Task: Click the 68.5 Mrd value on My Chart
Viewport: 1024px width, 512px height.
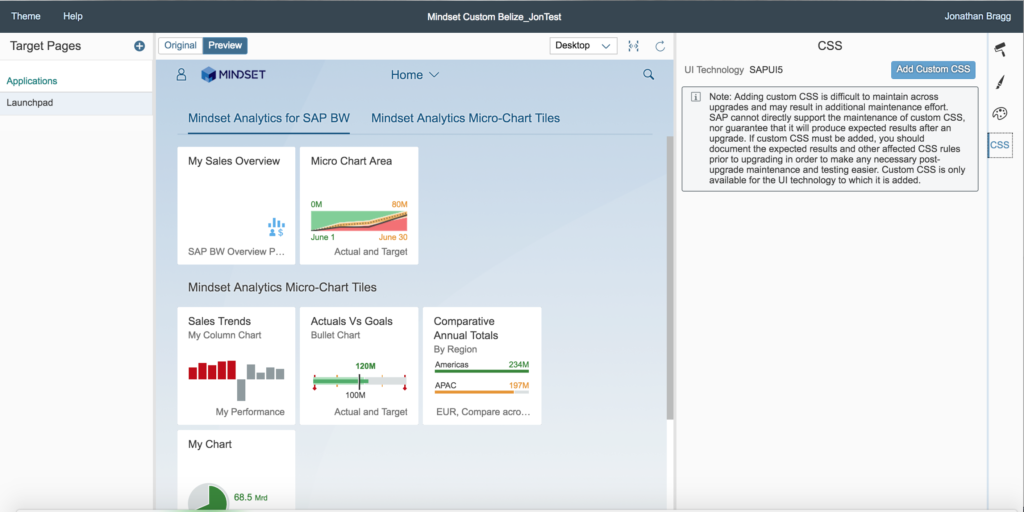Action: click(x=251, y=498)
